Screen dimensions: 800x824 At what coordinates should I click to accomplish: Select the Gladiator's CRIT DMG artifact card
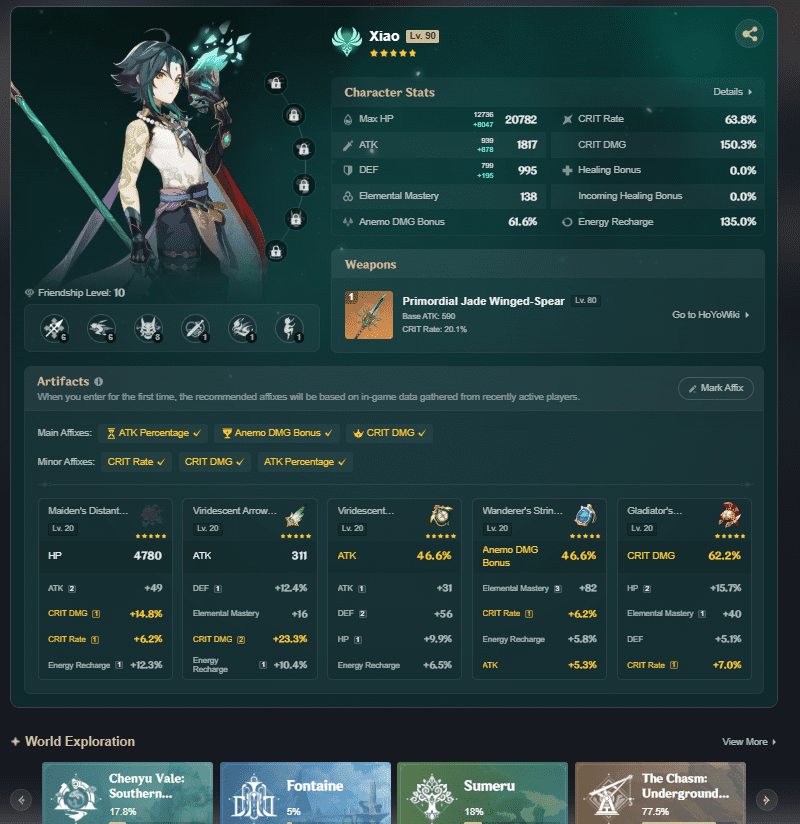pos(684,589)
